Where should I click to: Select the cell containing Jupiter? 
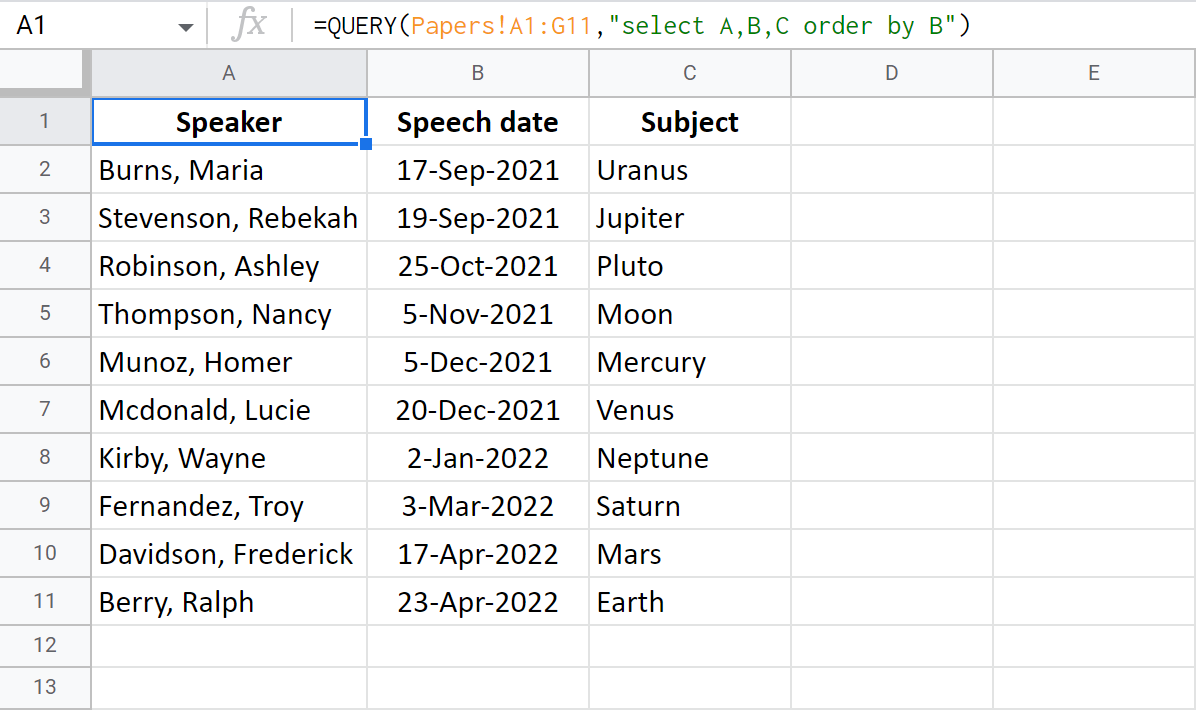tap(689, 217)
